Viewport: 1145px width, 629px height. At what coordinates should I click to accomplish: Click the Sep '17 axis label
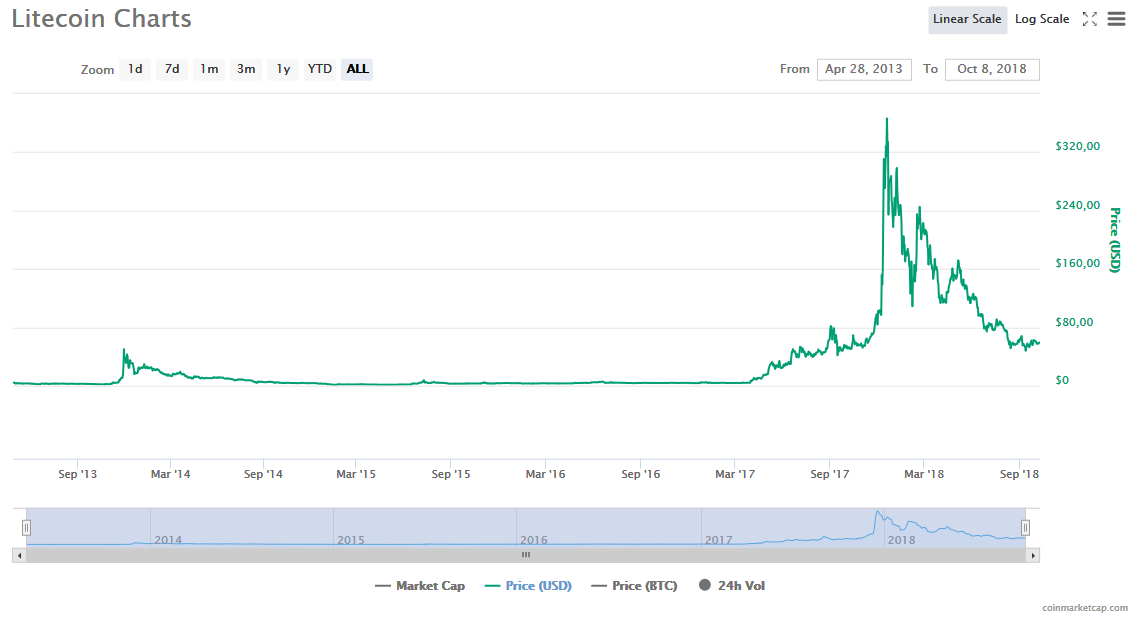click(x=830, y=474)
